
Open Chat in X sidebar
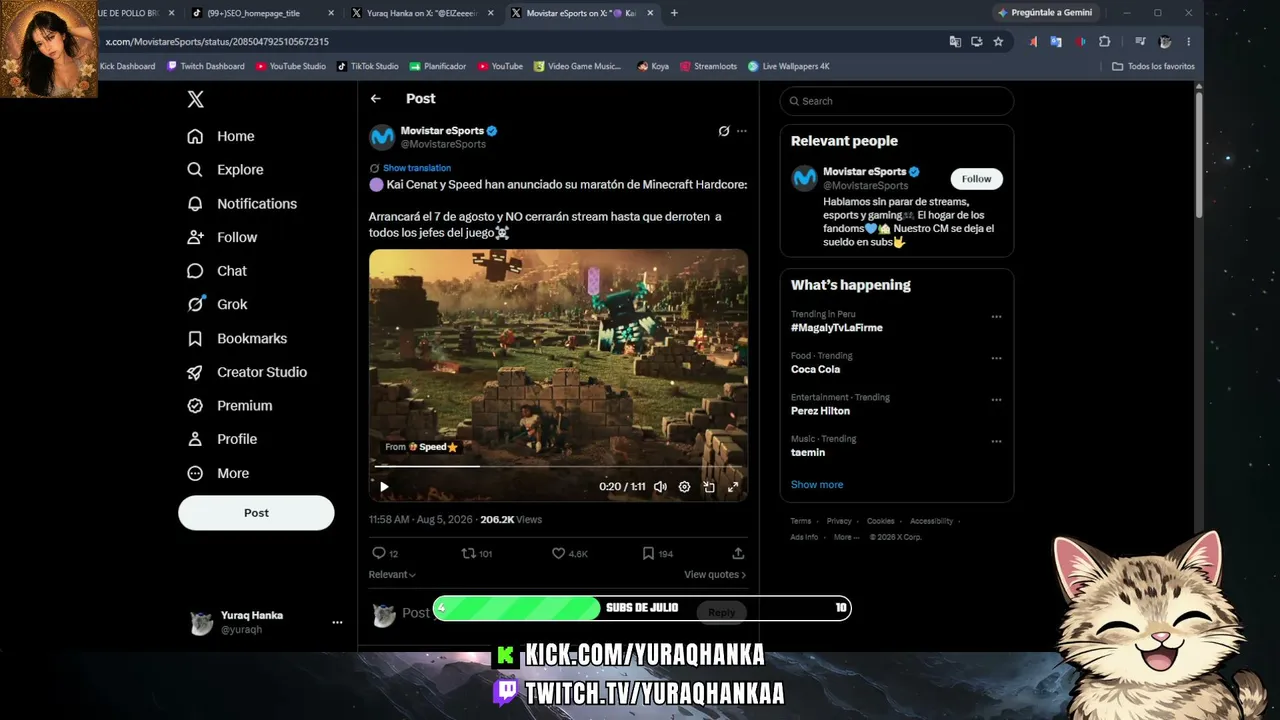[x=217, y=271]
